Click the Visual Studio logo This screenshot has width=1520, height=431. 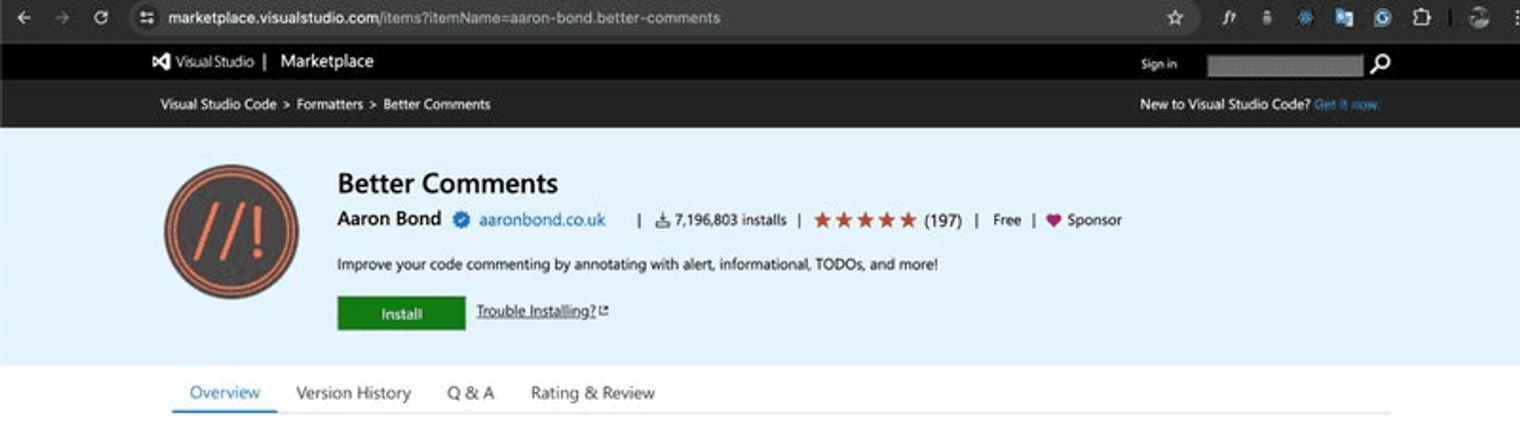[202, 62]
